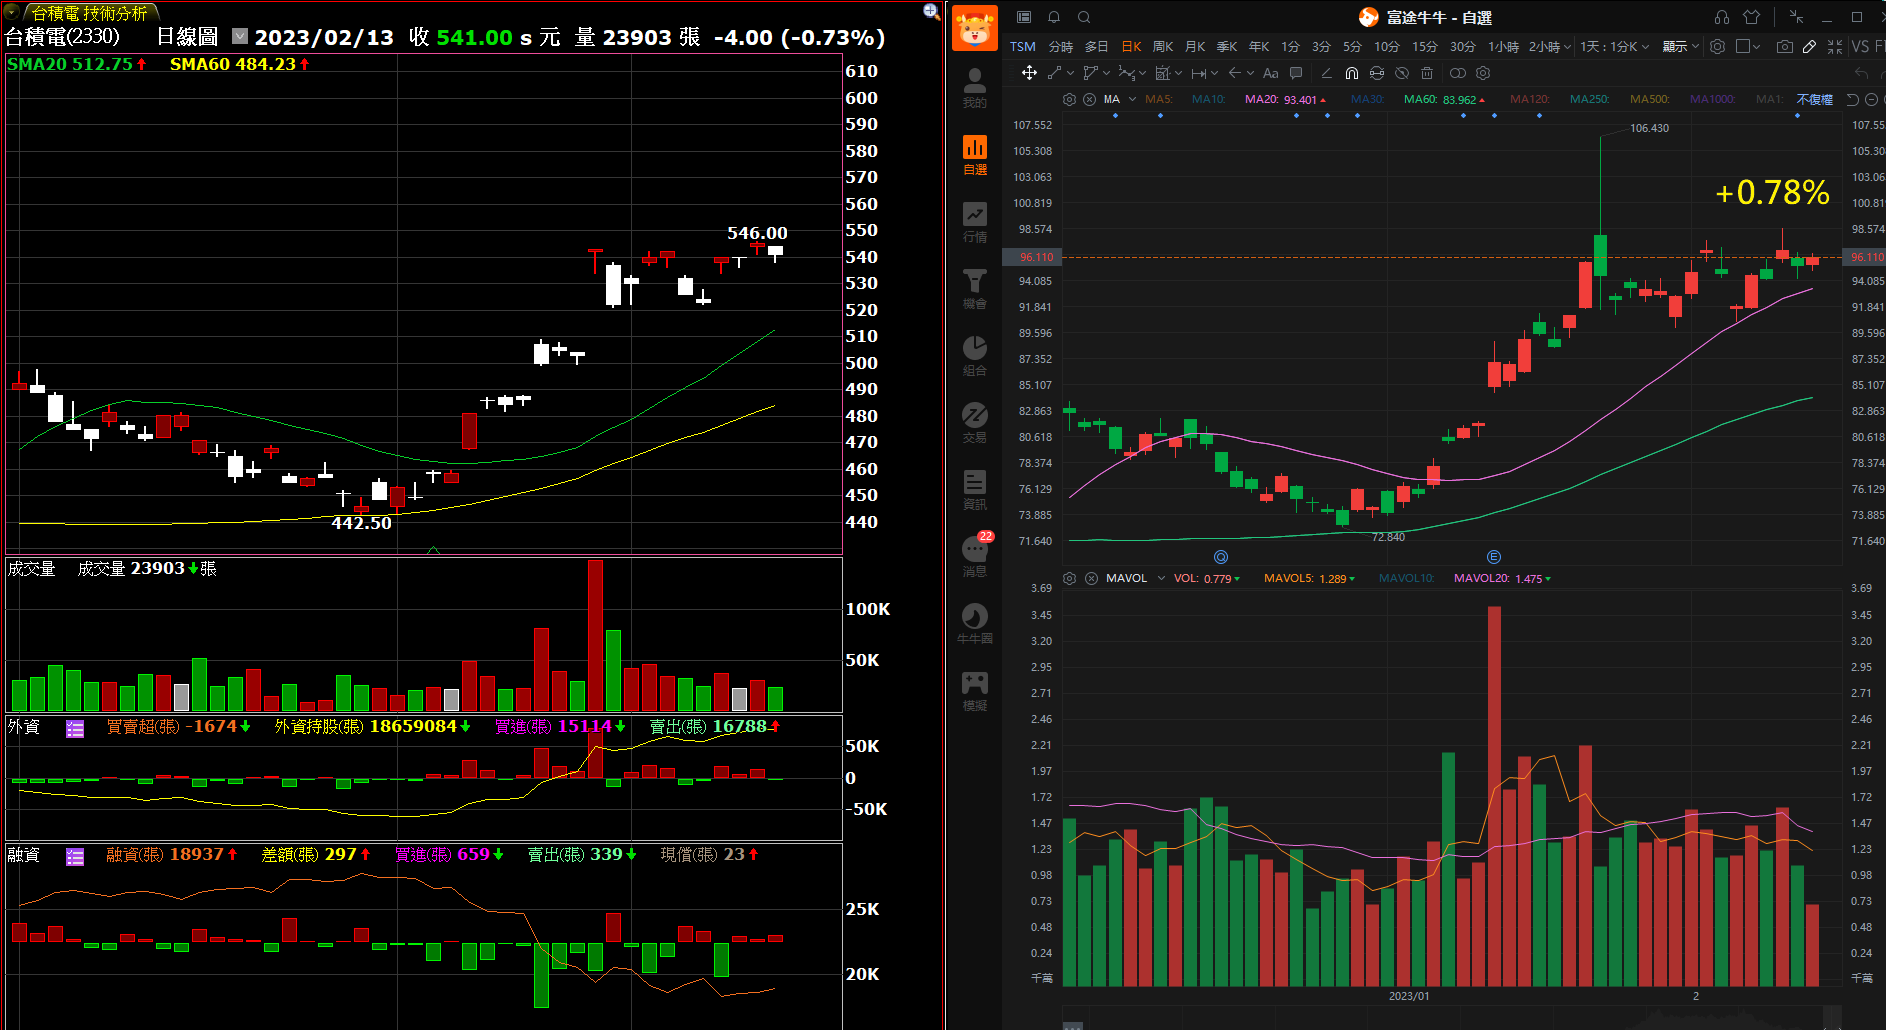Screen dimensions: 1886x1030
Task: Open the 融資 detail list icon
Action: tap(75, 857)
